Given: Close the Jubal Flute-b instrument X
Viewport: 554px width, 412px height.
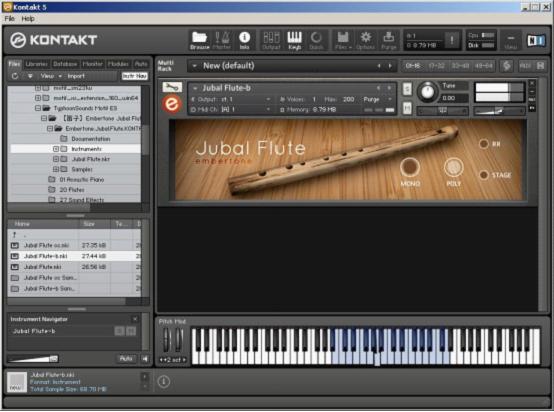Looking at the screenshot, I should click(x=532, y=83).
